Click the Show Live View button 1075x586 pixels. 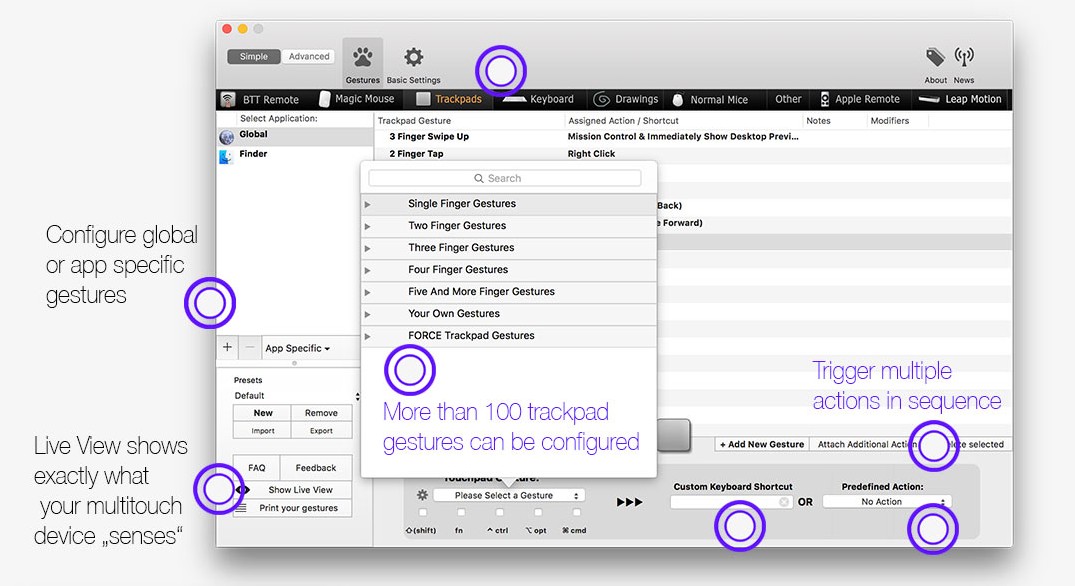click(300, 490)
